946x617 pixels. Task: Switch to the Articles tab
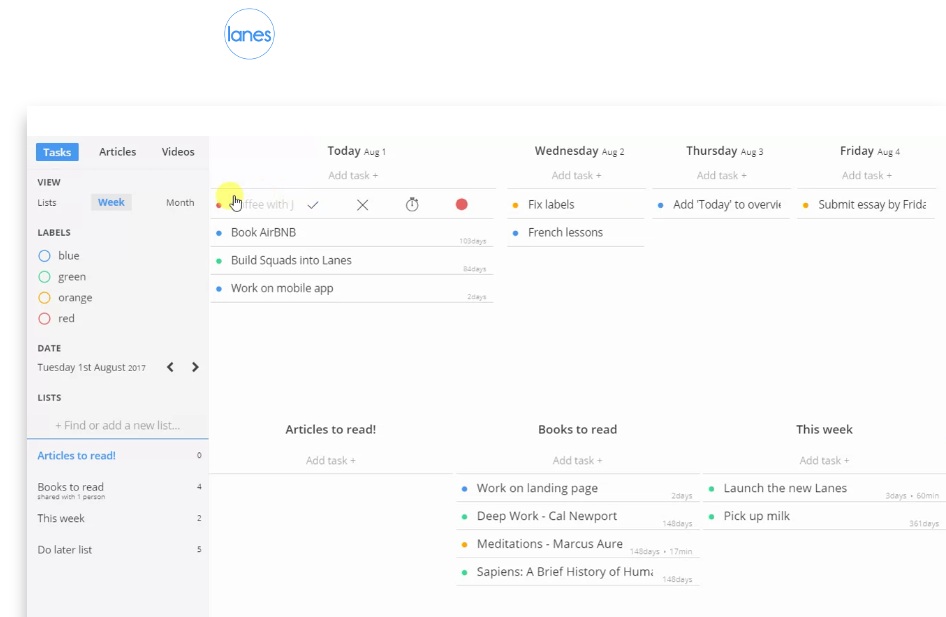tap(117, 152)
